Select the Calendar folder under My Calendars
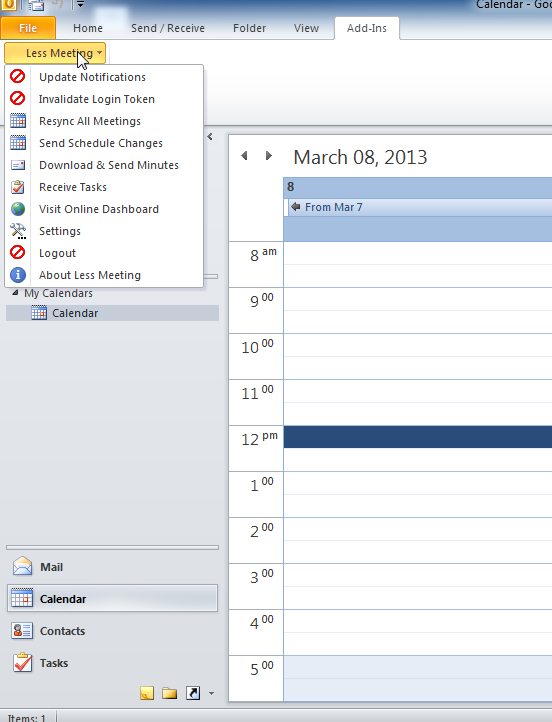 (112, 313)
